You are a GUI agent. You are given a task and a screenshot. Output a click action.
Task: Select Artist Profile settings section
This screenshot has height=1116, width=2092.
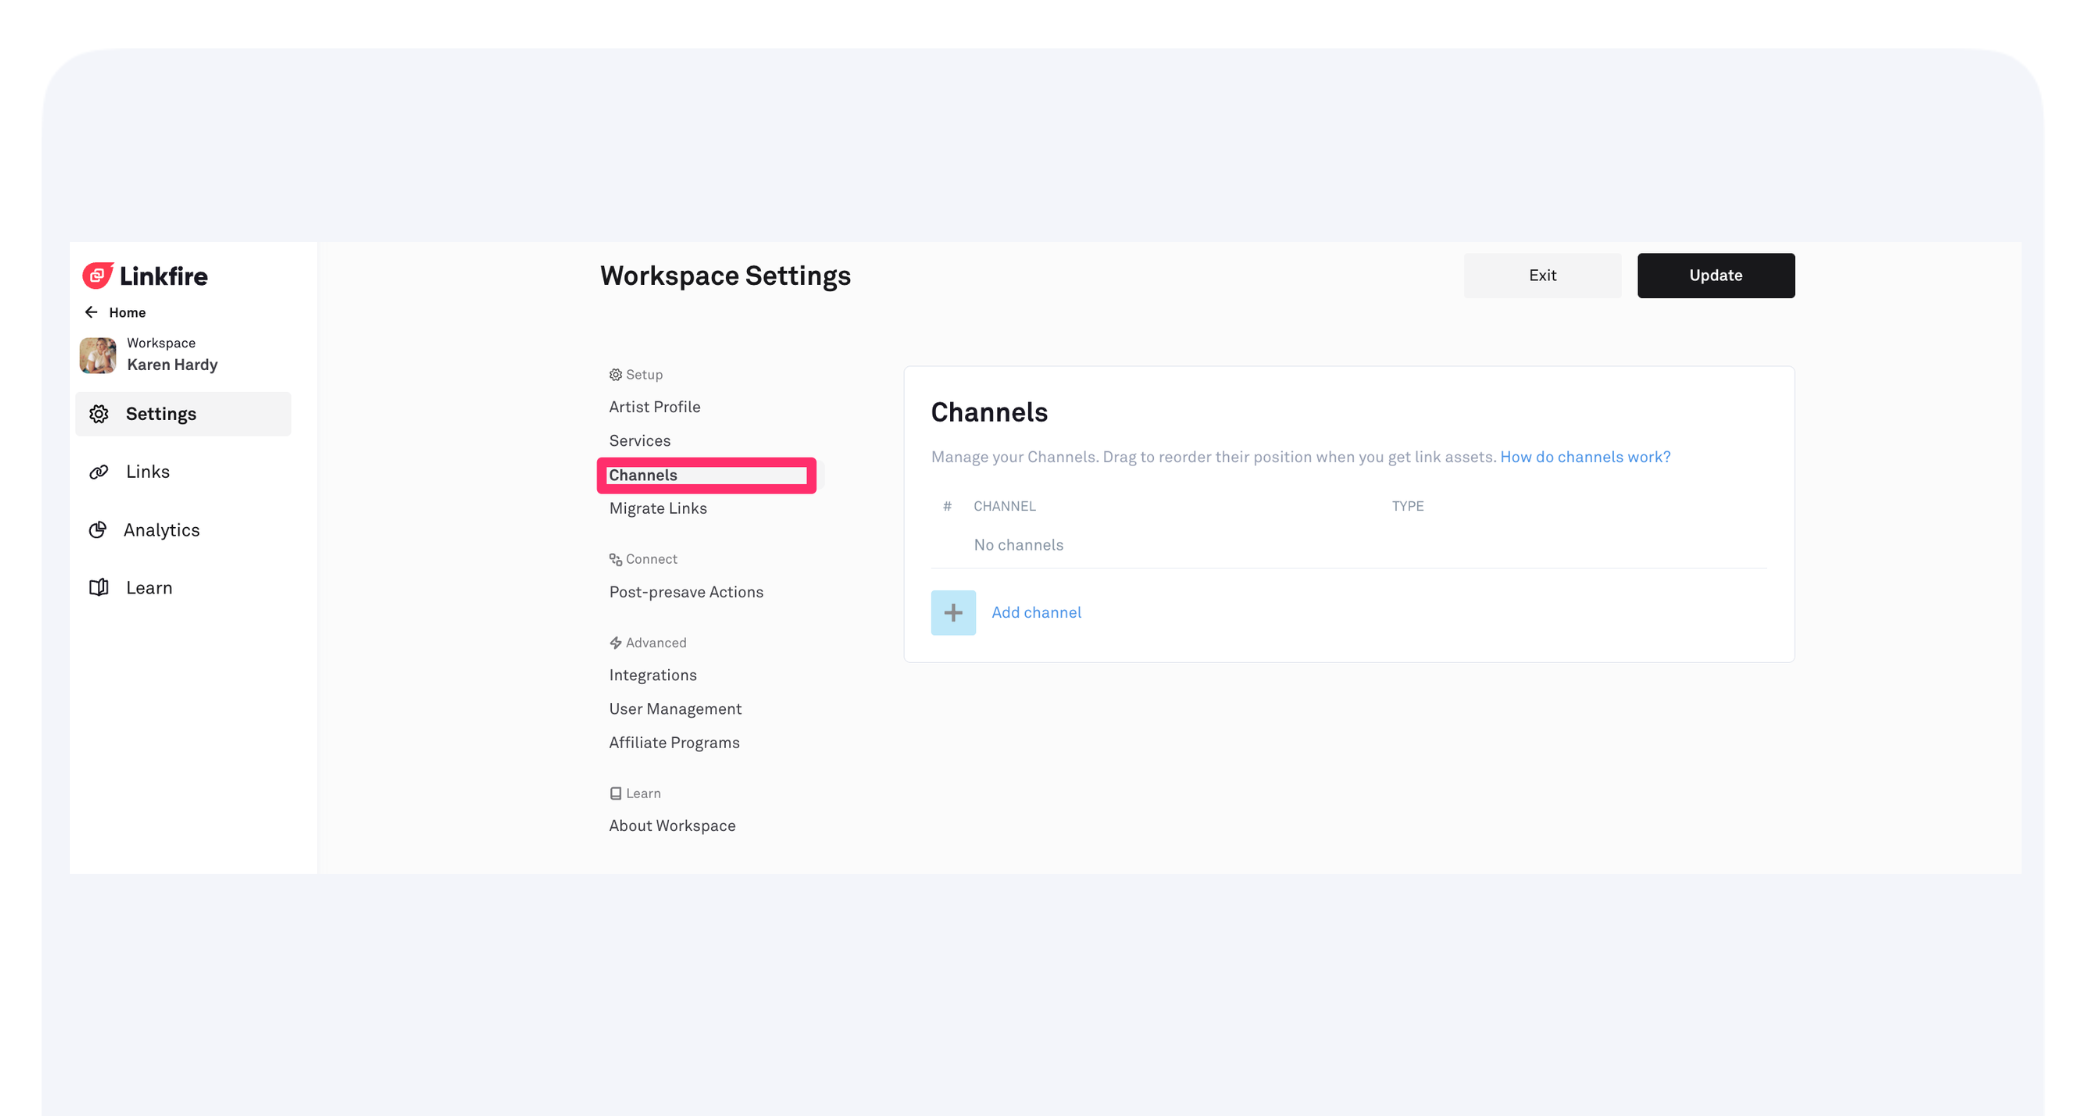pyautogui.click(x=654, y=407)
